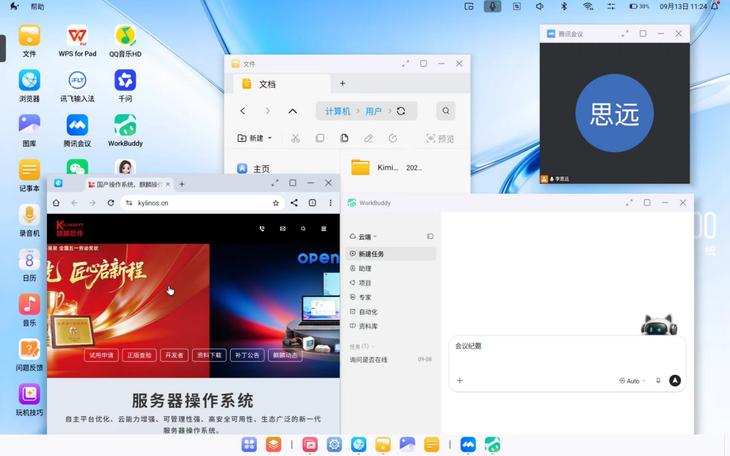Click the 资料下载 link on the banner
Screen dimensions: 730x456
tap(210, 355)
